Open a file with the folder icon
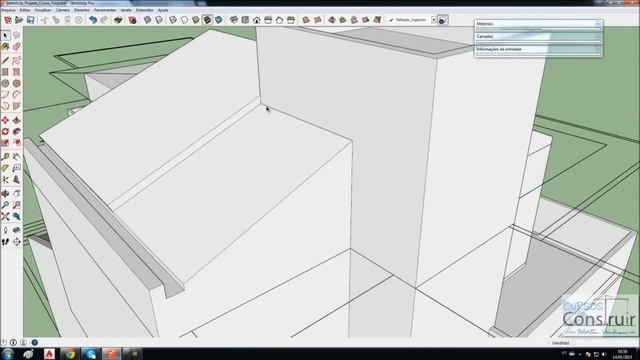 click(x=19, y=20)
